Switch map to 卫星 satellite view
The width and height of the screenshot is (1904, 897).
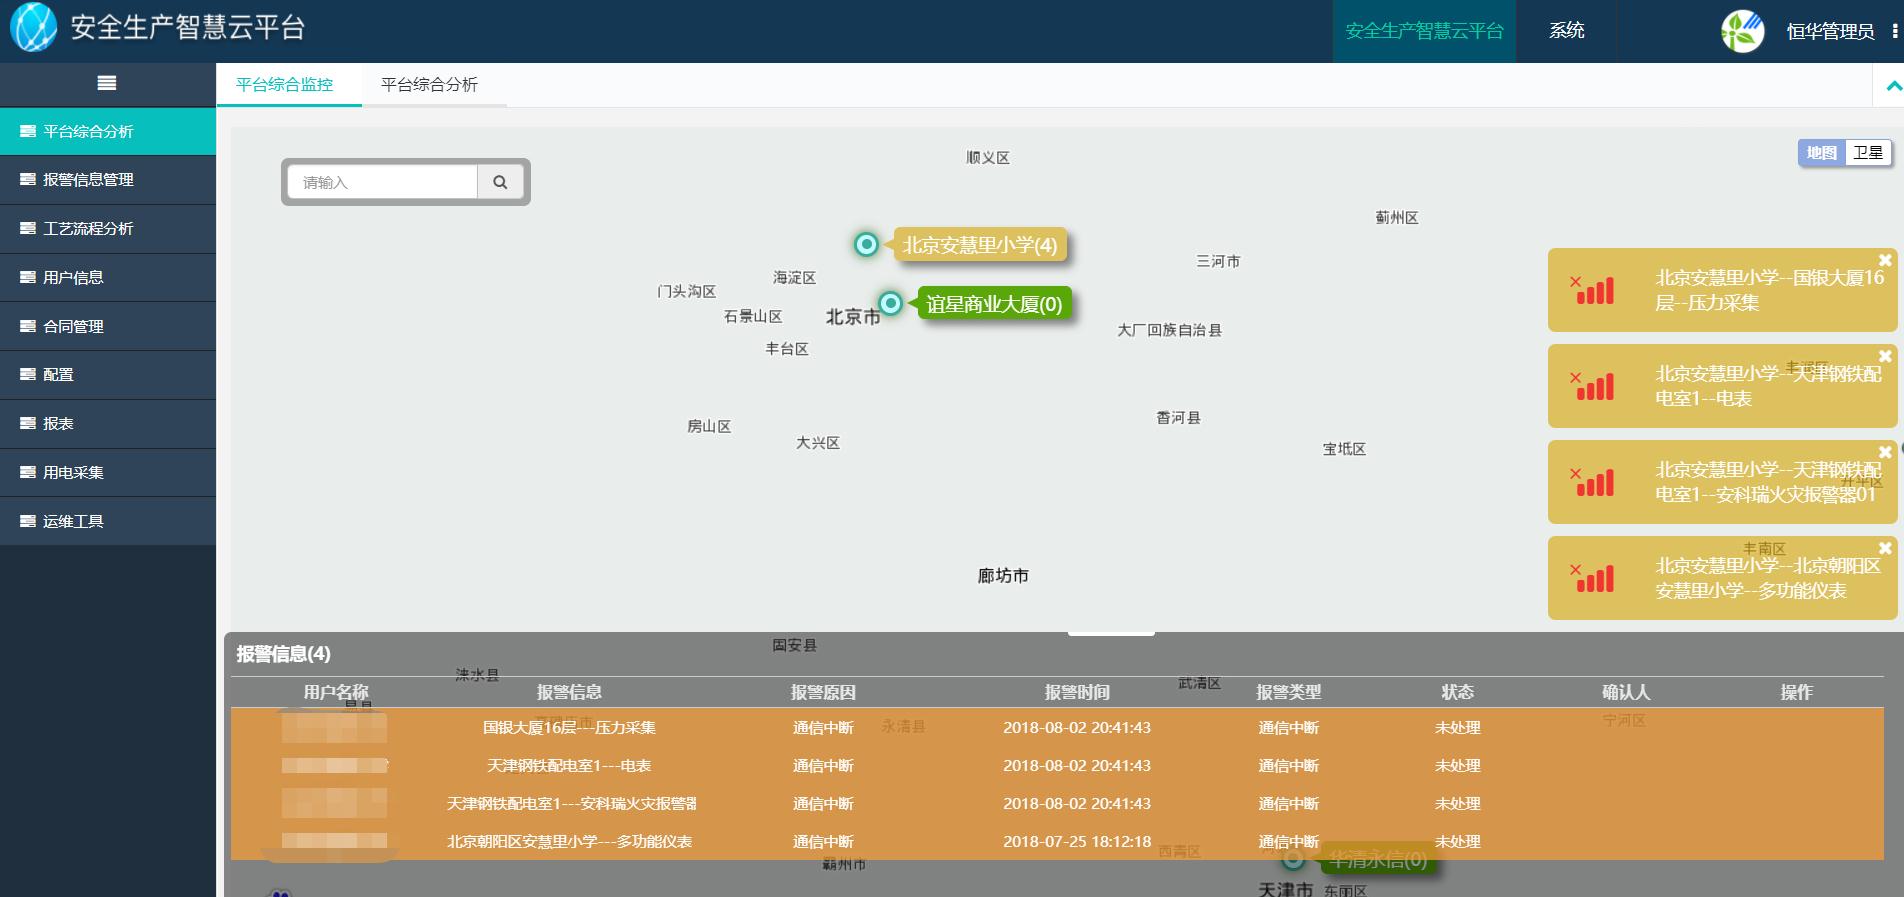point(1867,153)
